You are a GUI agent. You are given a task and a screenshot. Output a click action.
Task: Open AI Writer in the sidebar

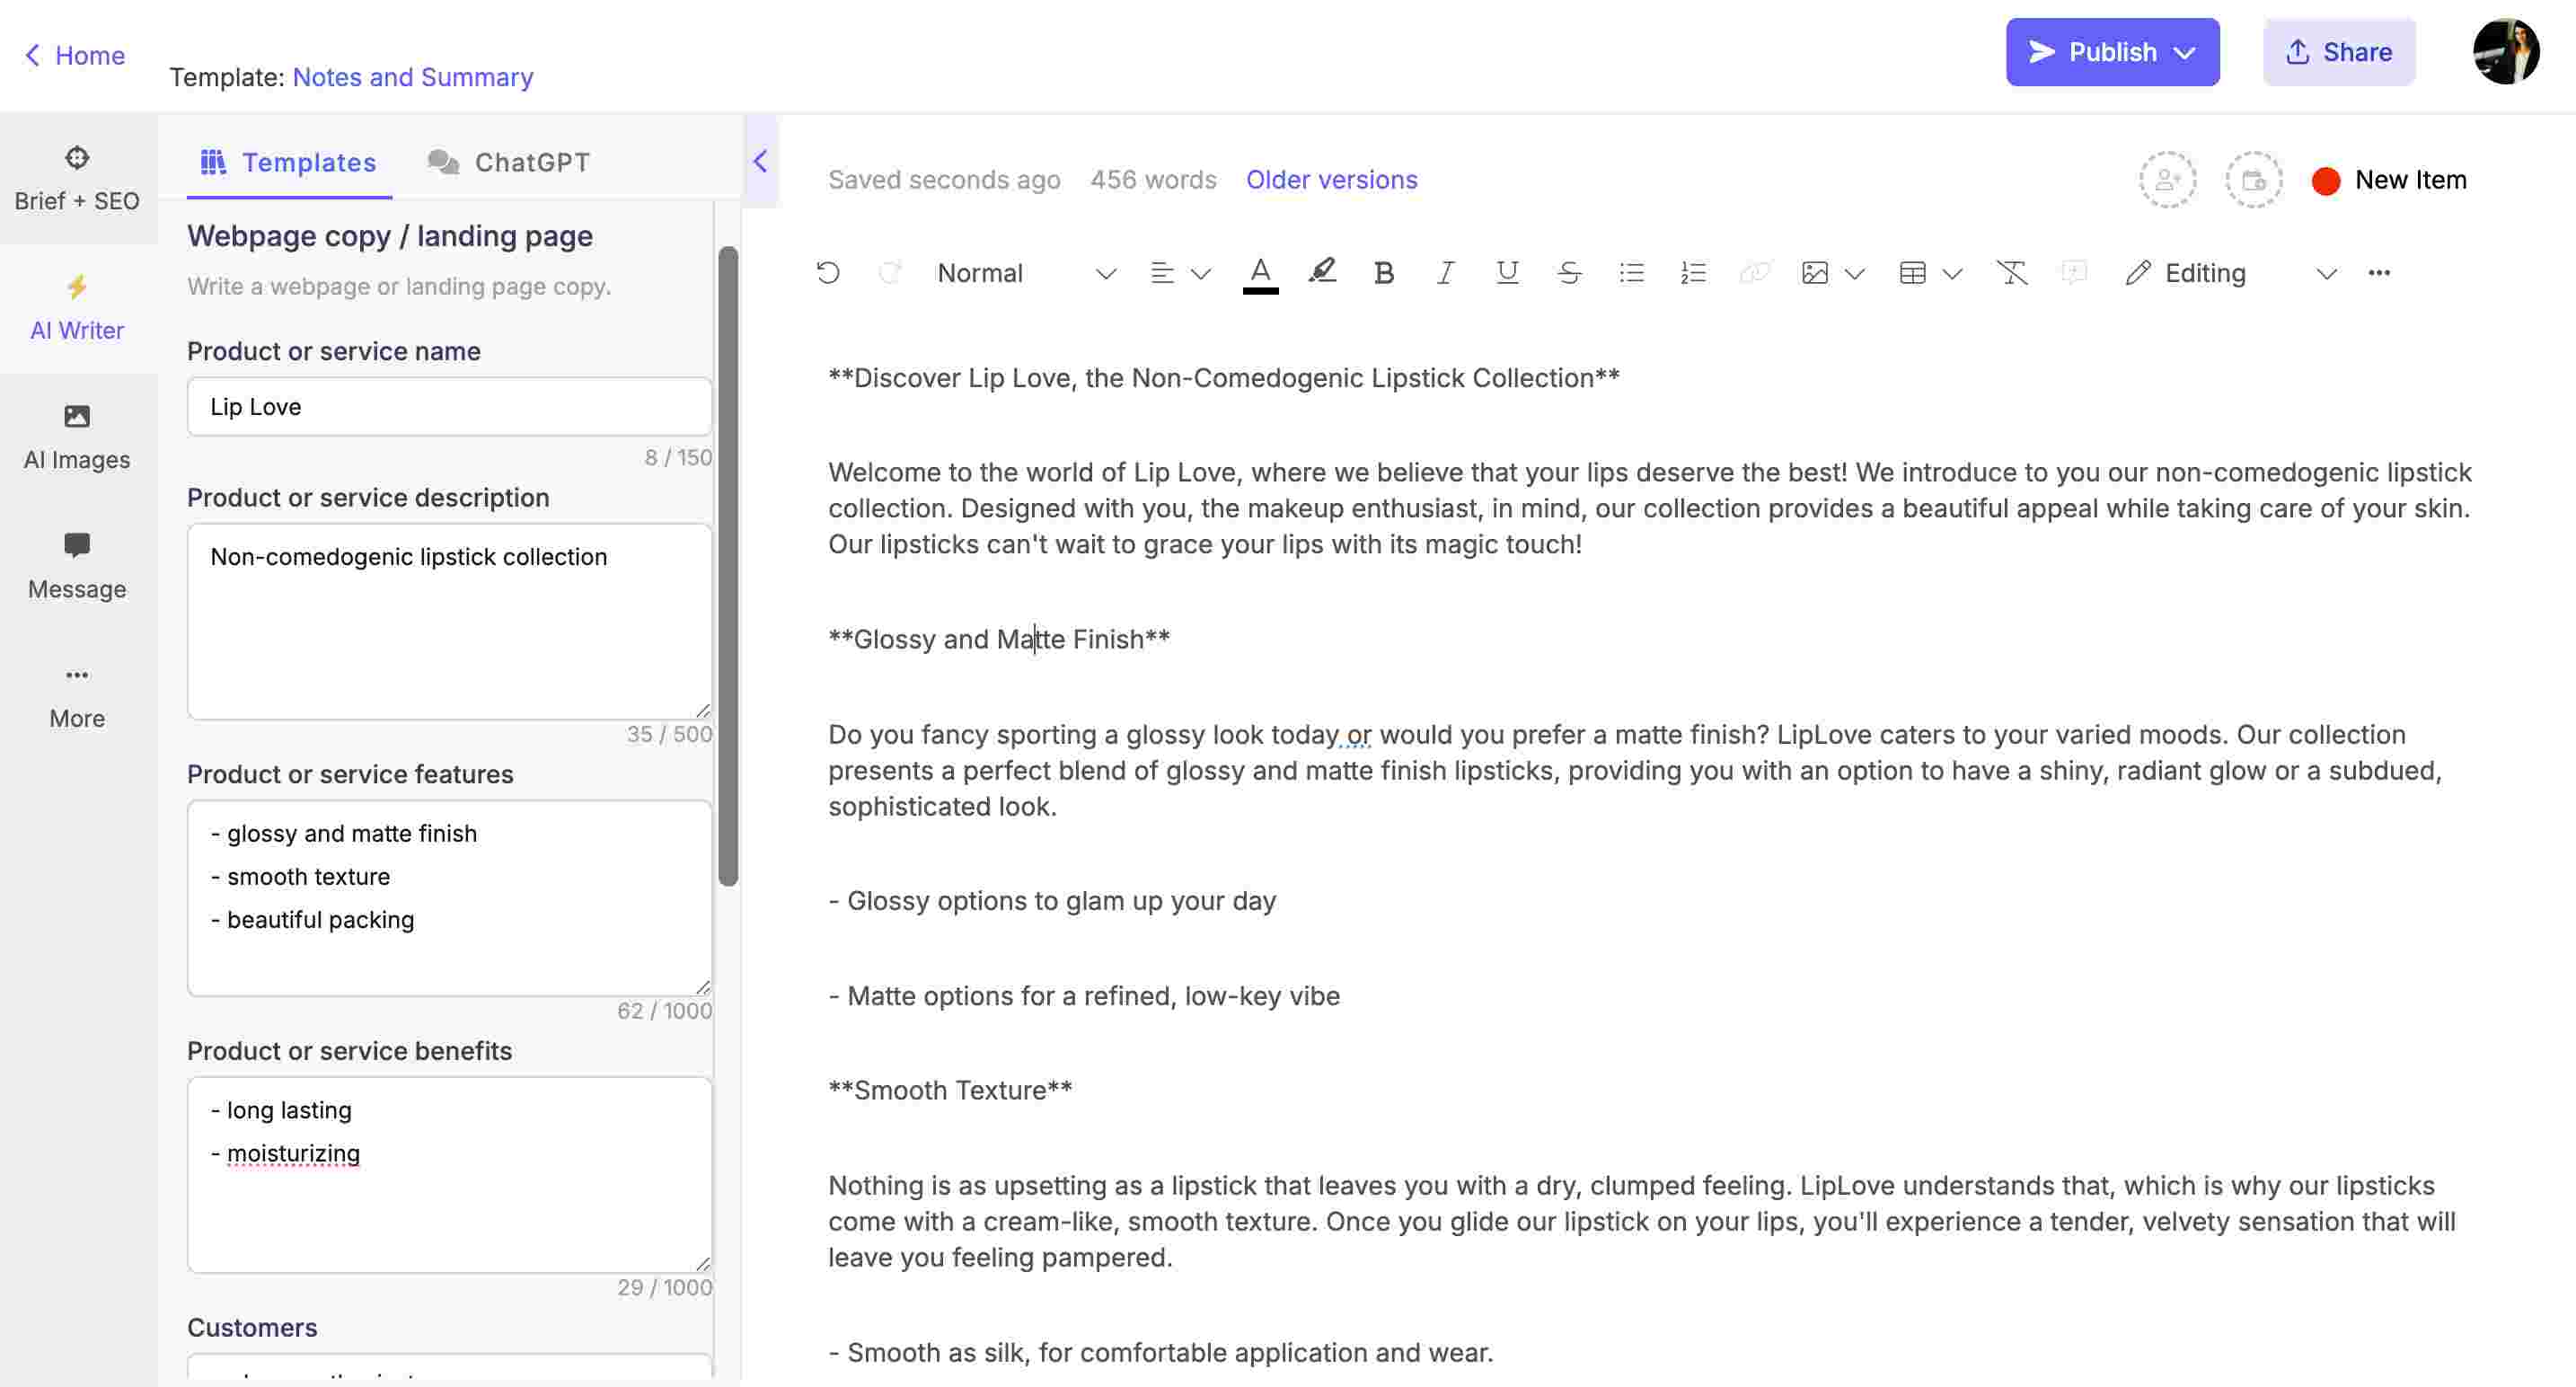tap(77, 308)
